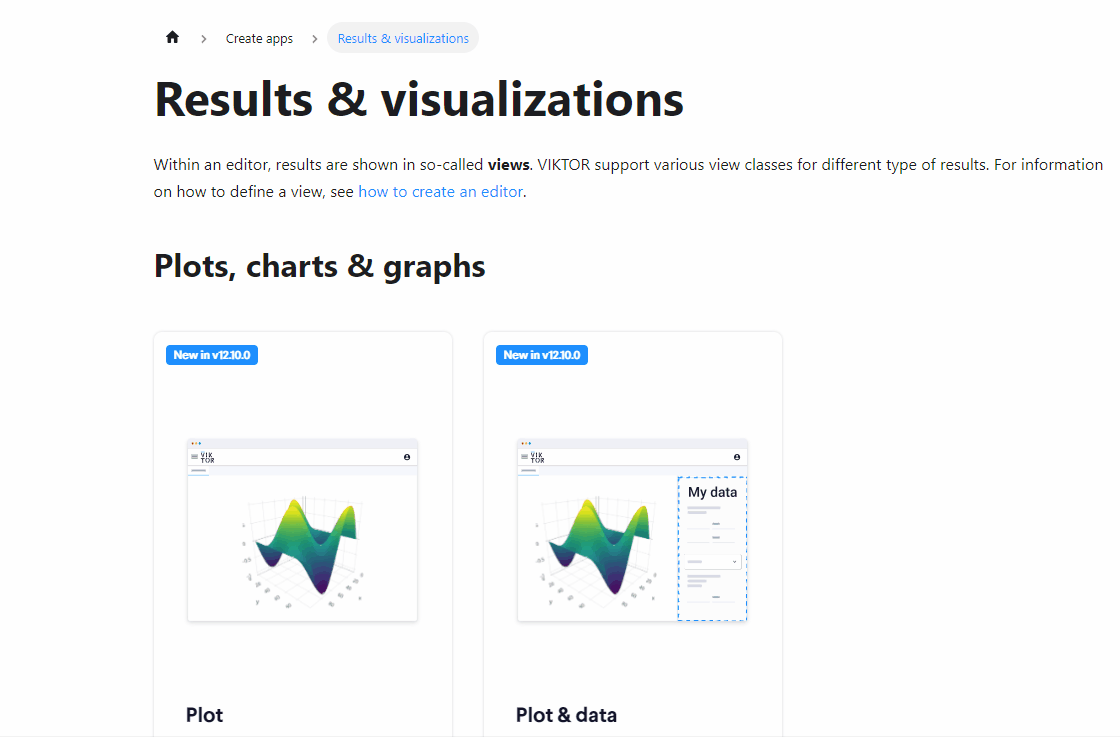Viewport: 1120px width, 737px height.
Task: Click hamburger menu icon in Plot & data preview
Action: (524, 457)
